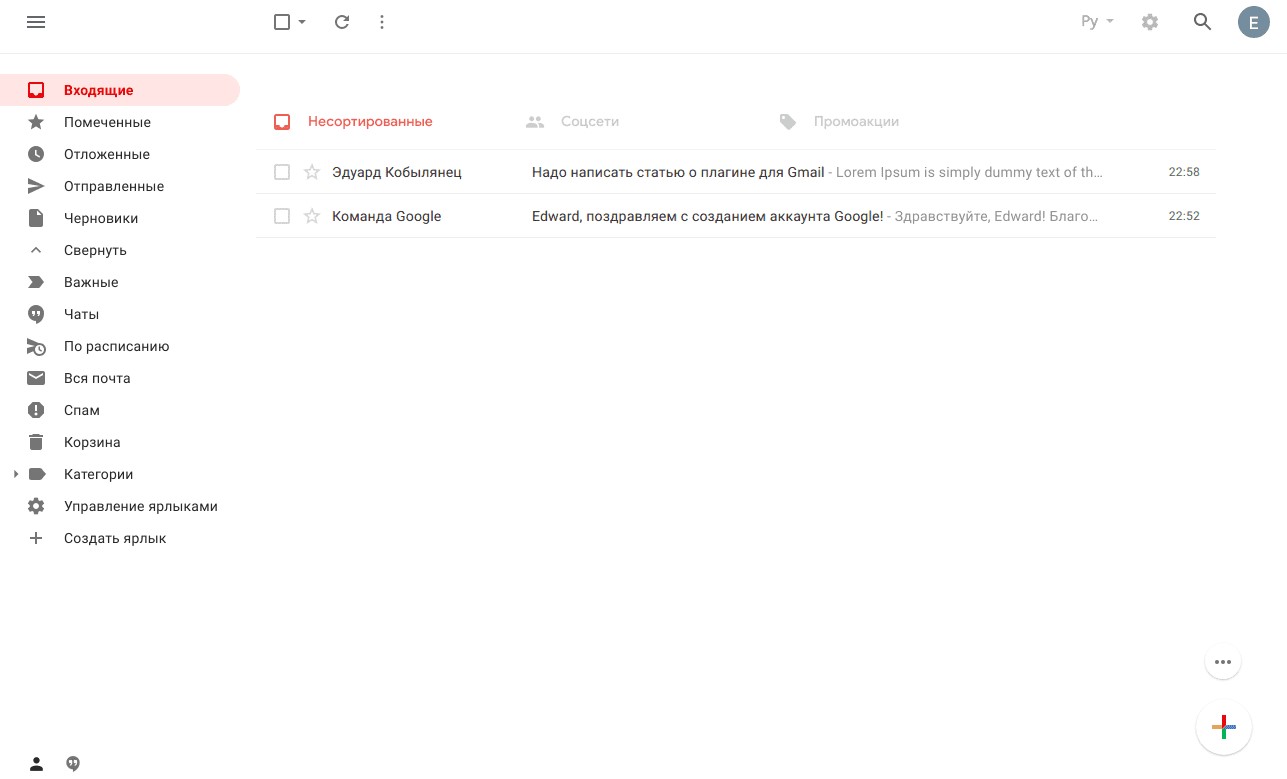Viewport: 1287px width, 779px height.
Task: Collapse sidebar list with Свернуть
Action: tap(95, 250)
